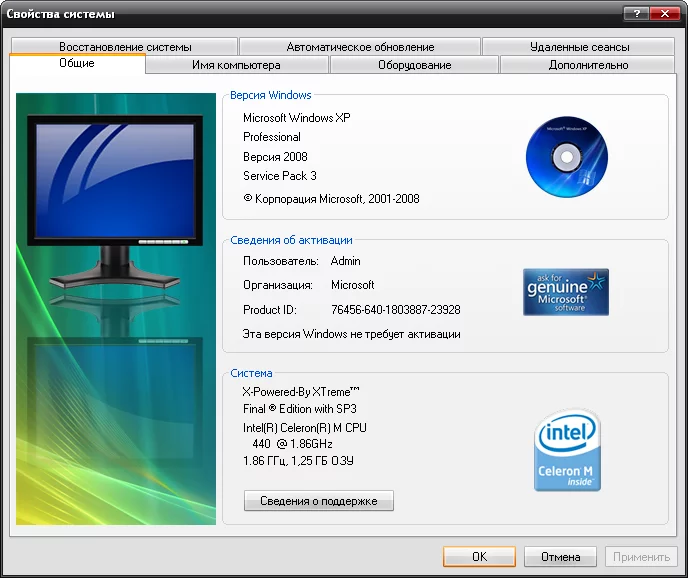Click the help question mark button in title bar

click(x=636, y=14)
